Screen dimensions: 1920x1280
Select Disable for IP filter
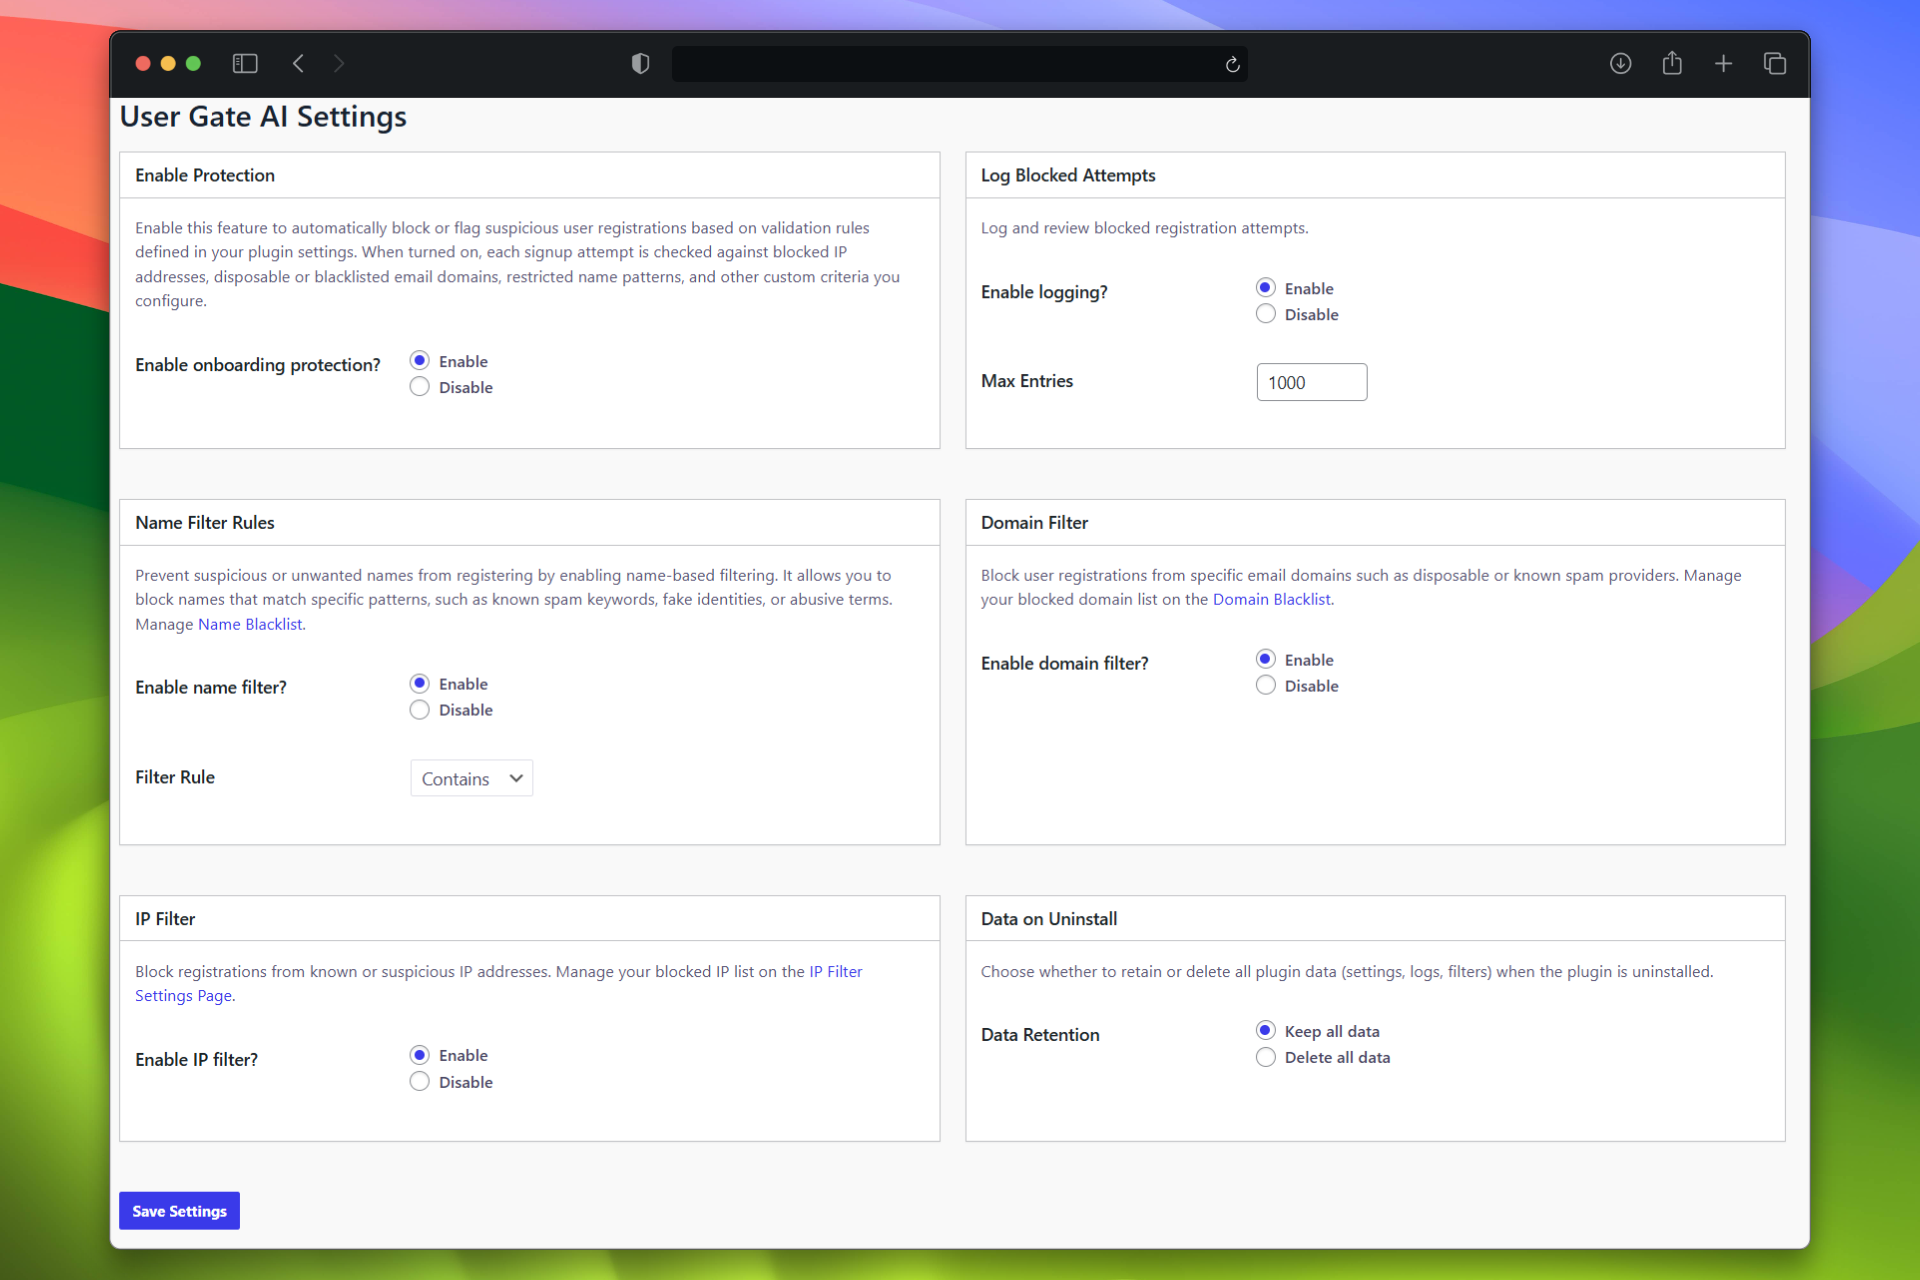pyautogui.click(x=420, y=1082)
